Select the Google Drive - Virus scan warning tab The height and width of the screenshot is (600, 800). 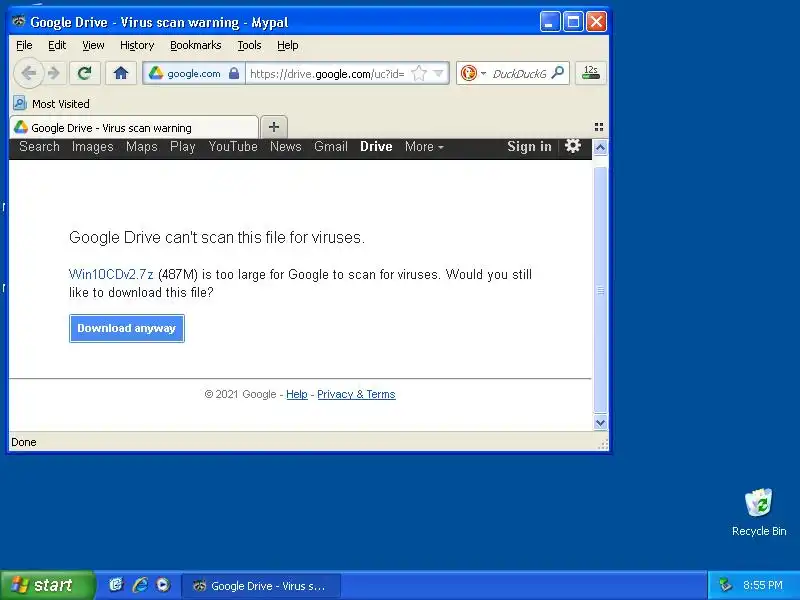click(134, 128)
